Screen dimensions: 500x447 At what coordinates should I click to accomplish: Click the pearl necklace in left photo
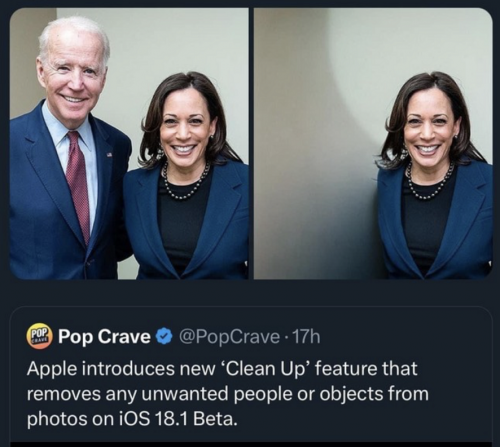[x=186, y=183]
